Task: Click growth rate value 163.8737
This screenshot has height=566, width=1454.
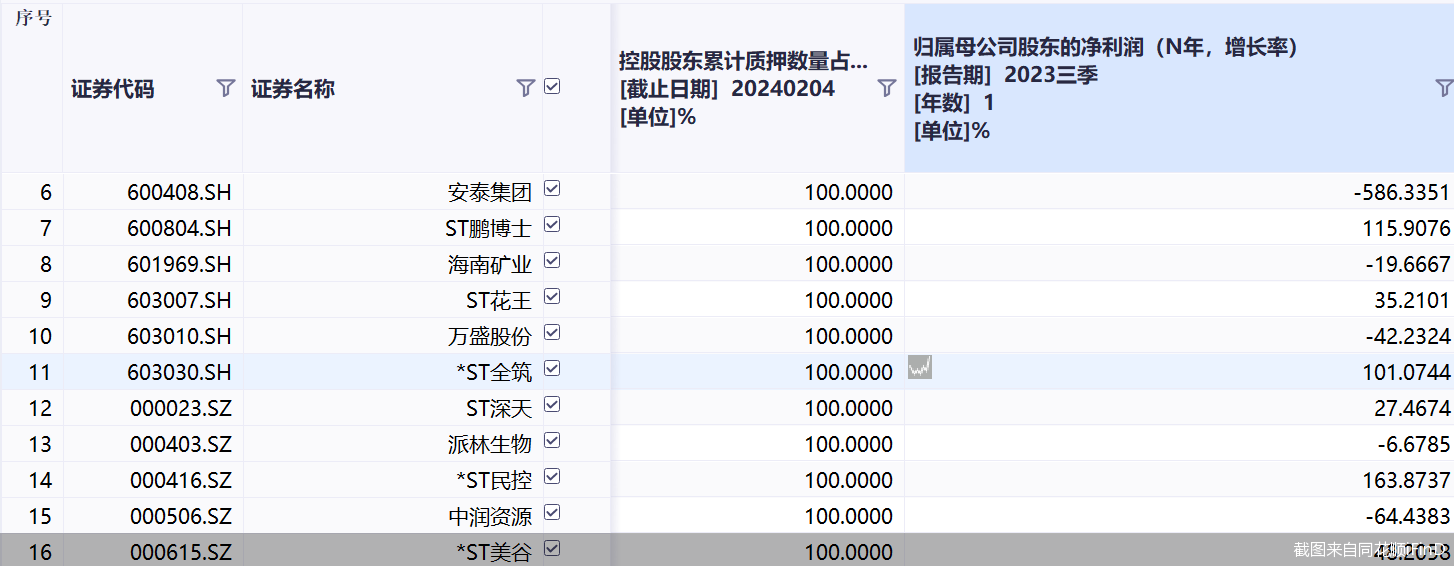Action: click(x=1406, y=480)
